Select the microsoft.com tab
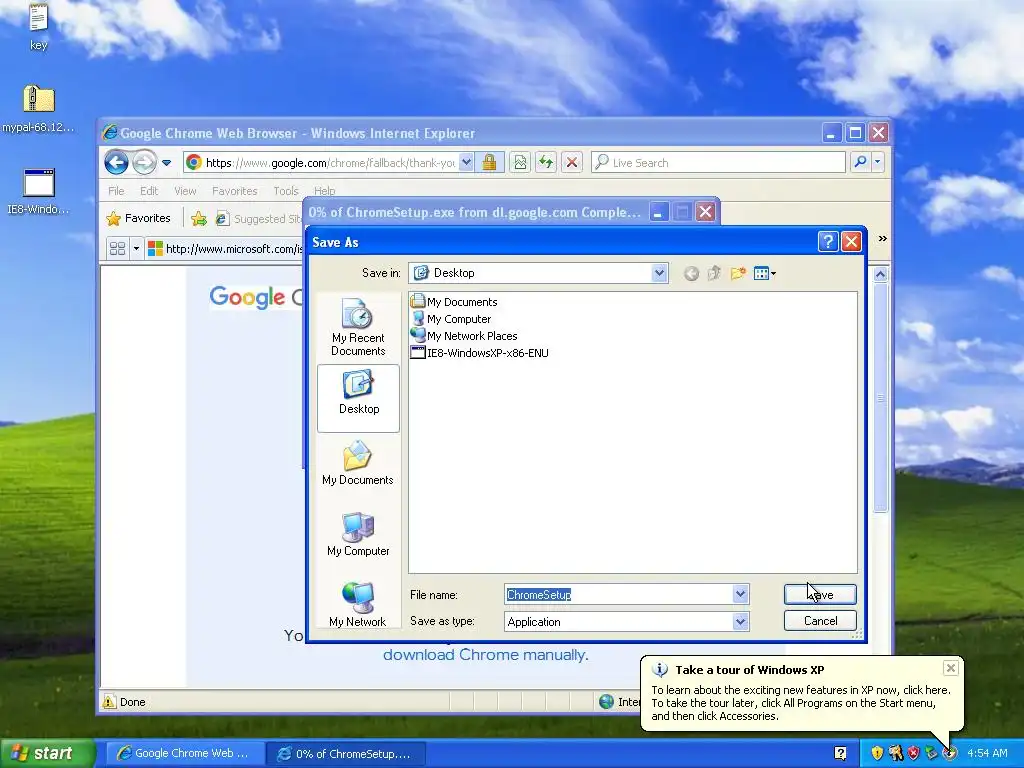1024x768 pixels. [x=225, y=249]
